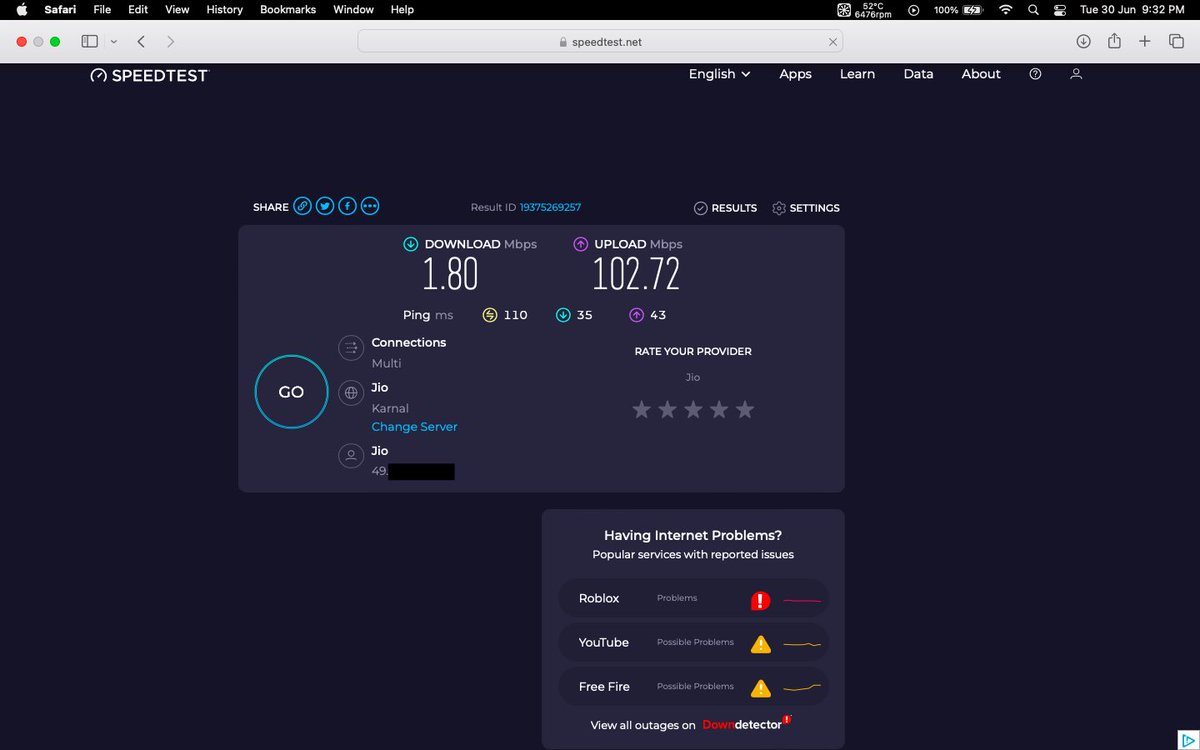This screenshot has height=750, width=1200.
Task: Click the fan temperature monitor icon
Action: point(842,9)
